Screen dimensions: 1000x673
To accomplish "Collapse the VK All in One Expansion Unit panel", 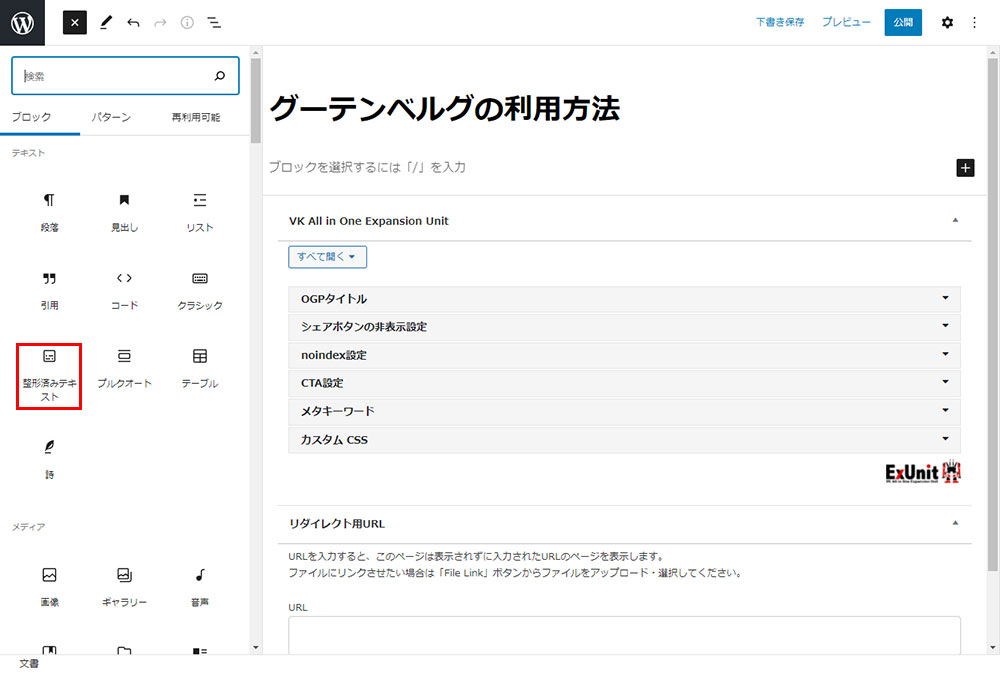I will click(x=955, y=220).
